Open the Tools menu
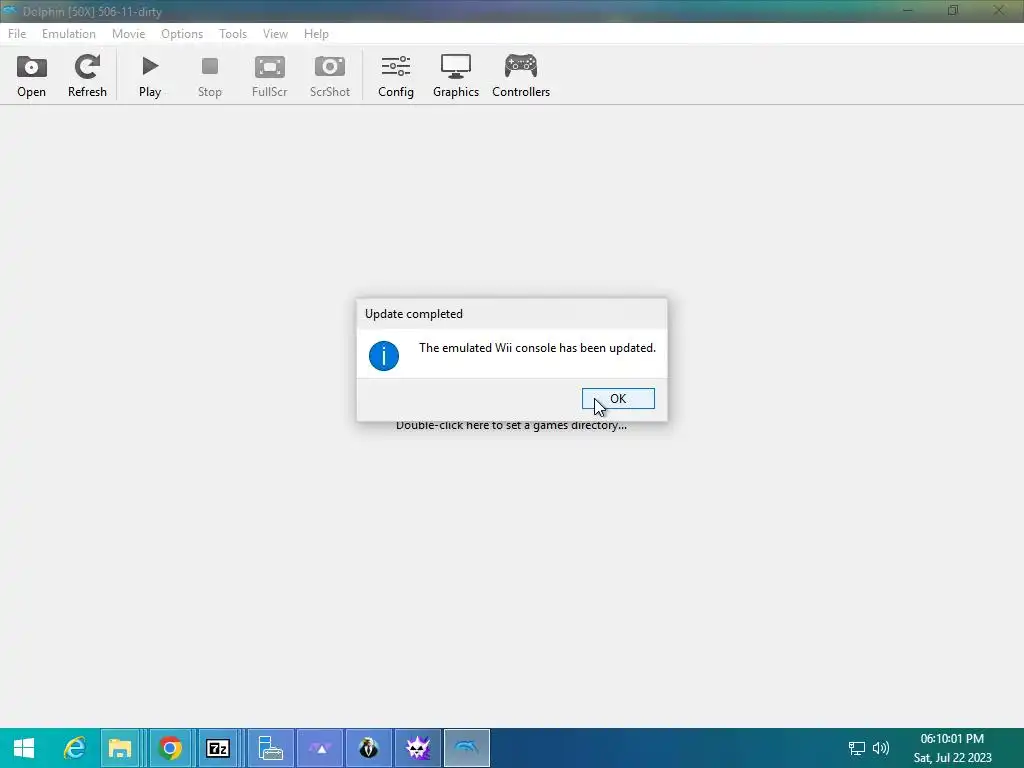Image resolution: width=1024 pixels, height=768 pixels. pyautogui.click(x=233, y=33)
